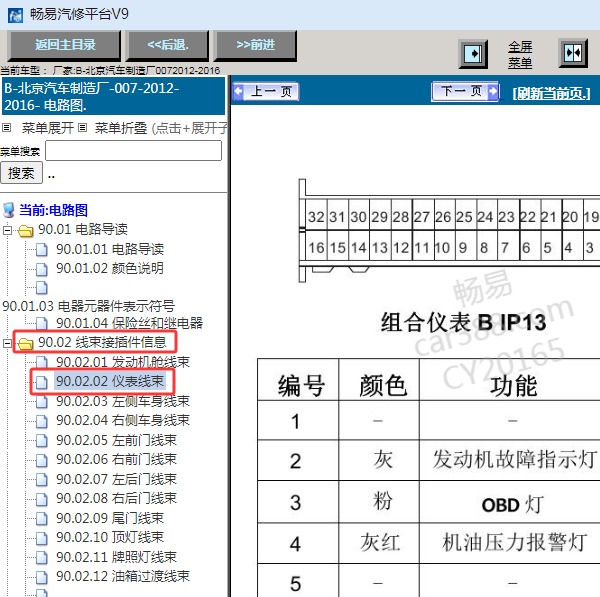Open 90.01.04 保险丝和继电器
Viewport: 600px width, 597px height.
coord(129,323)
